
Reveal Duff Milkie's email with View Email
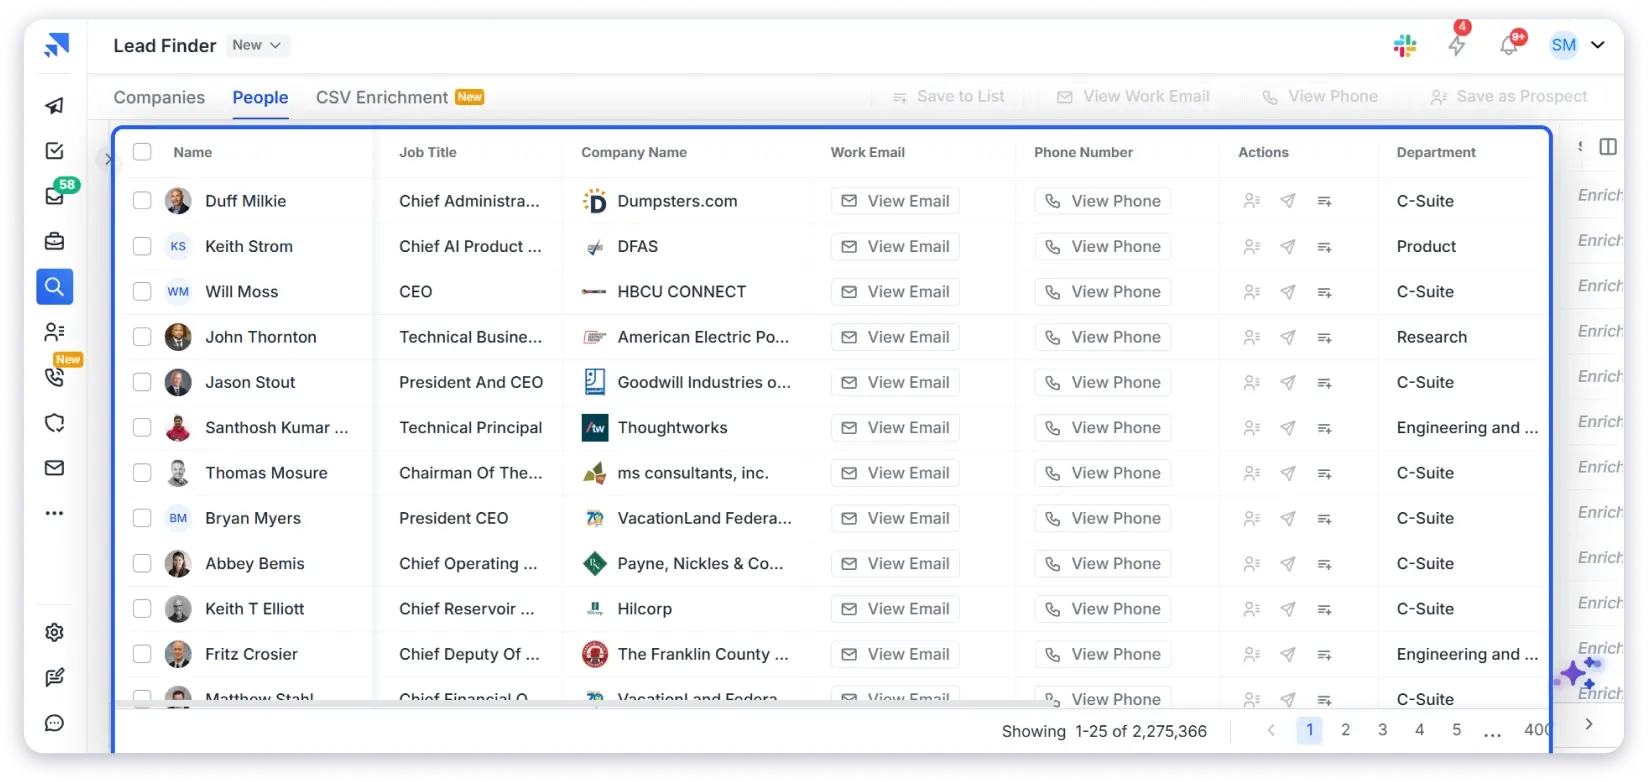pyautogui.click(x=895, y=201)
